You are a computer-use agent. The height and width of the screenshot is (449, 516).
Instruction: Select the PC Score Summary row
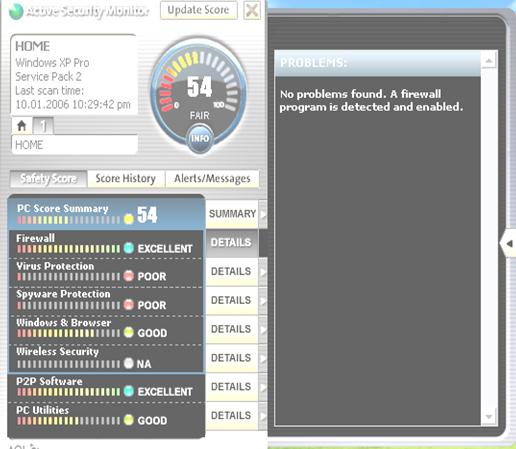click(x=106, y=214)
